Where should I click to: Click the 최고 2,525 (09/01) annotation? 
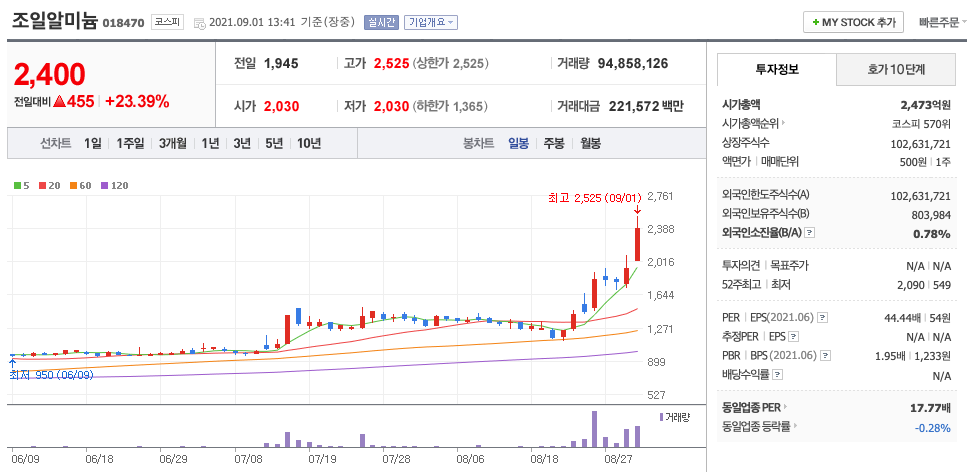(594, 198)
